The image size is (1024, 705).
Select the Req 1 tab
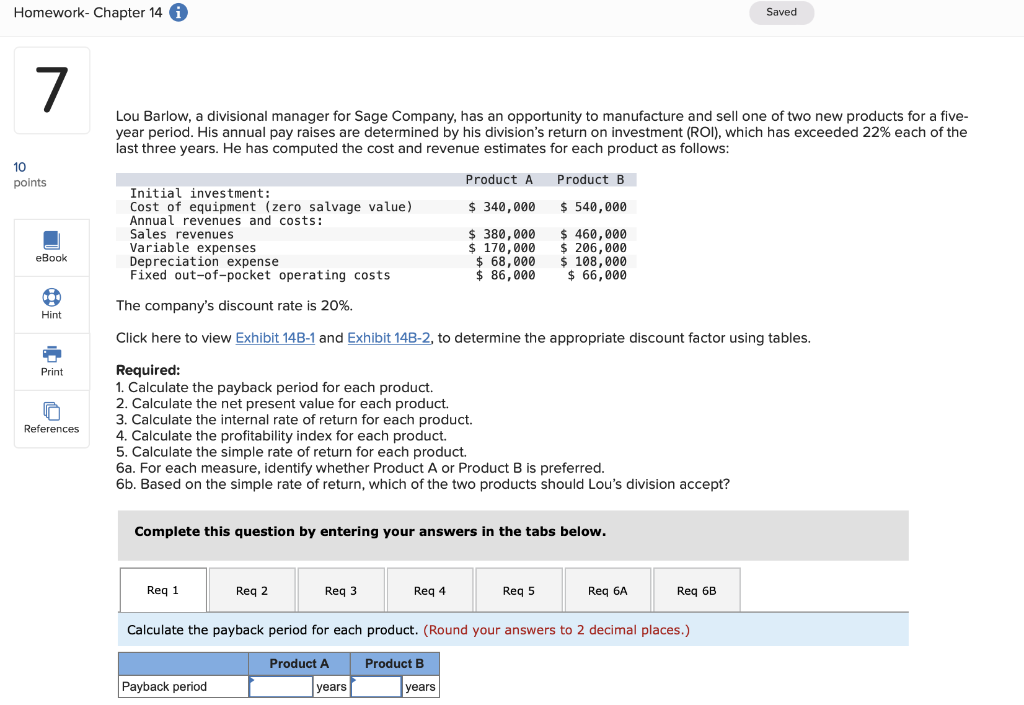pyautogui.click(x=163, y=590)
